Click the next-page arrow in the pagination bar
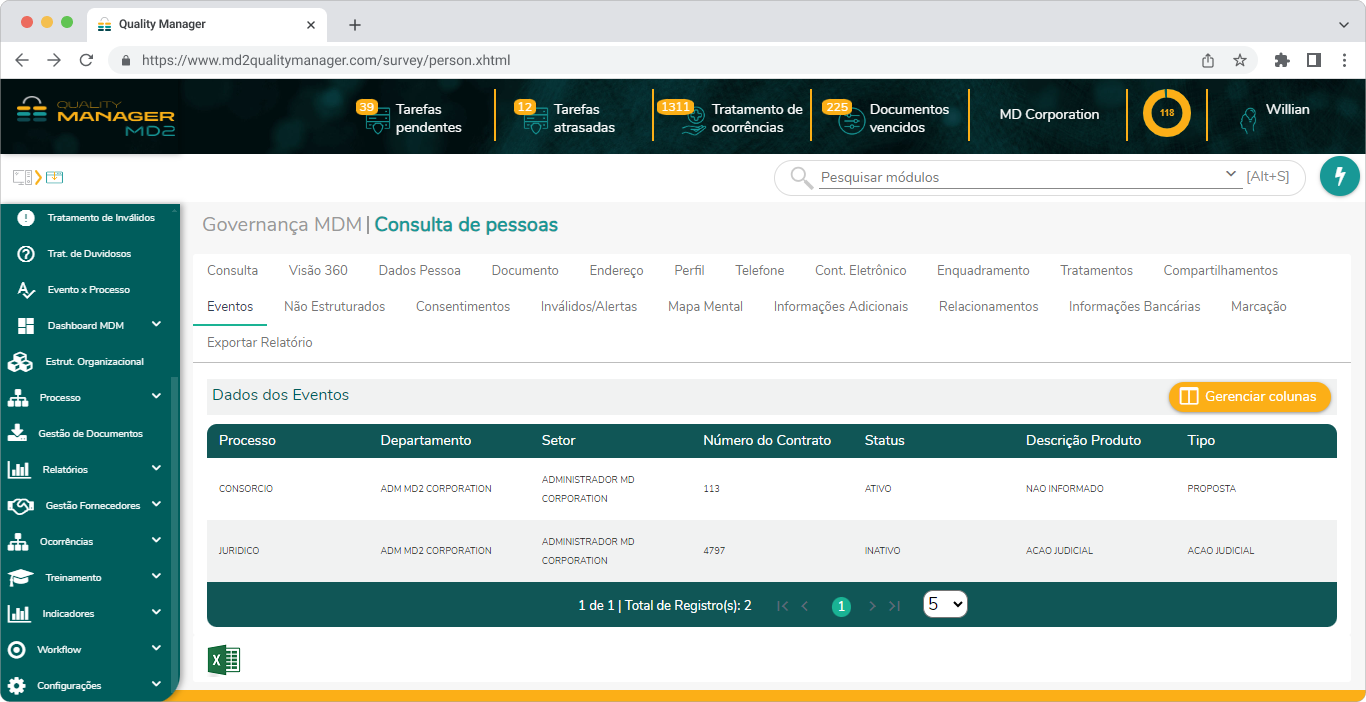 pyautogui.click(x=870, y=605)
